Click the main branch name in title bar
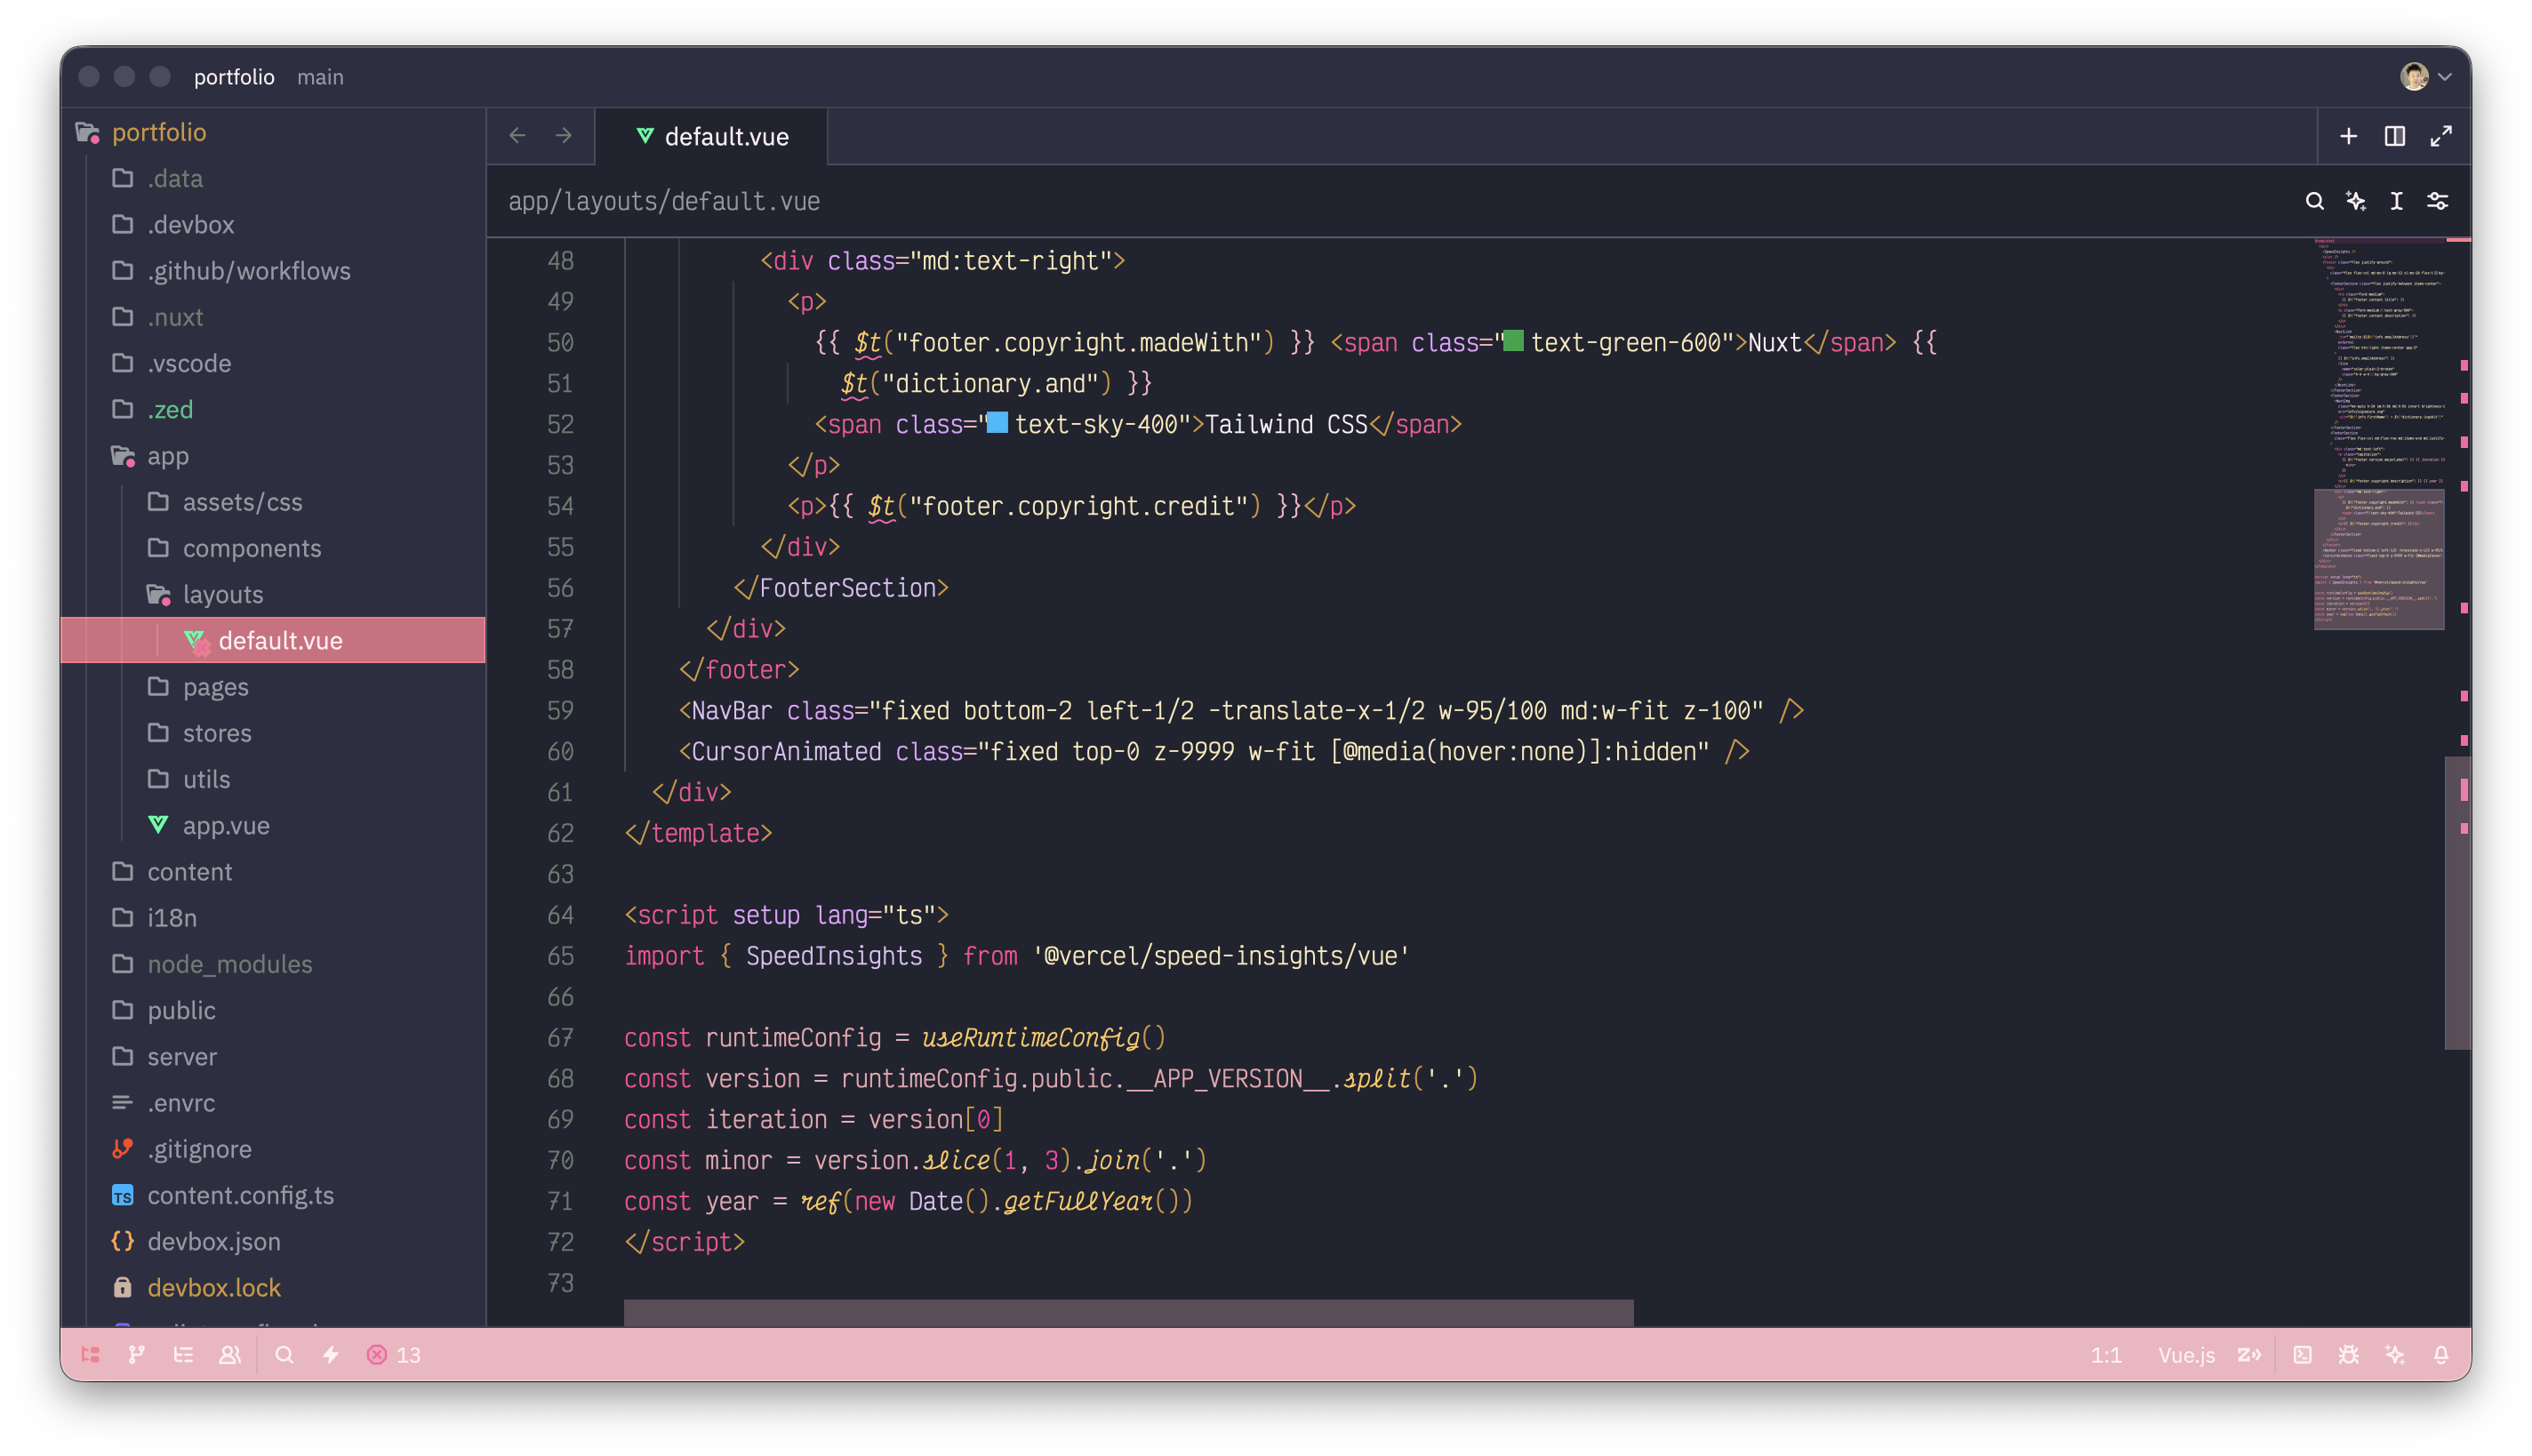2532x1456 pixels. pos(320,77)
